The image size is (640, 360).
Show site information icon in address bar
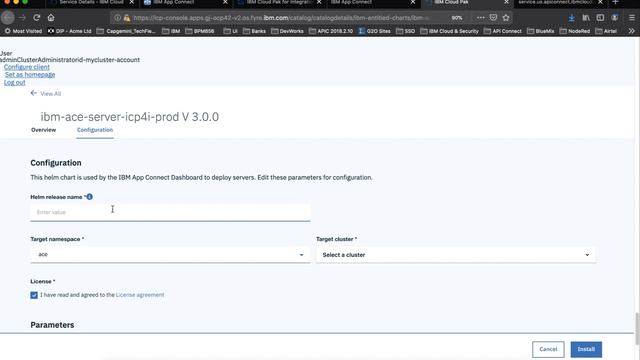[117, 18]
